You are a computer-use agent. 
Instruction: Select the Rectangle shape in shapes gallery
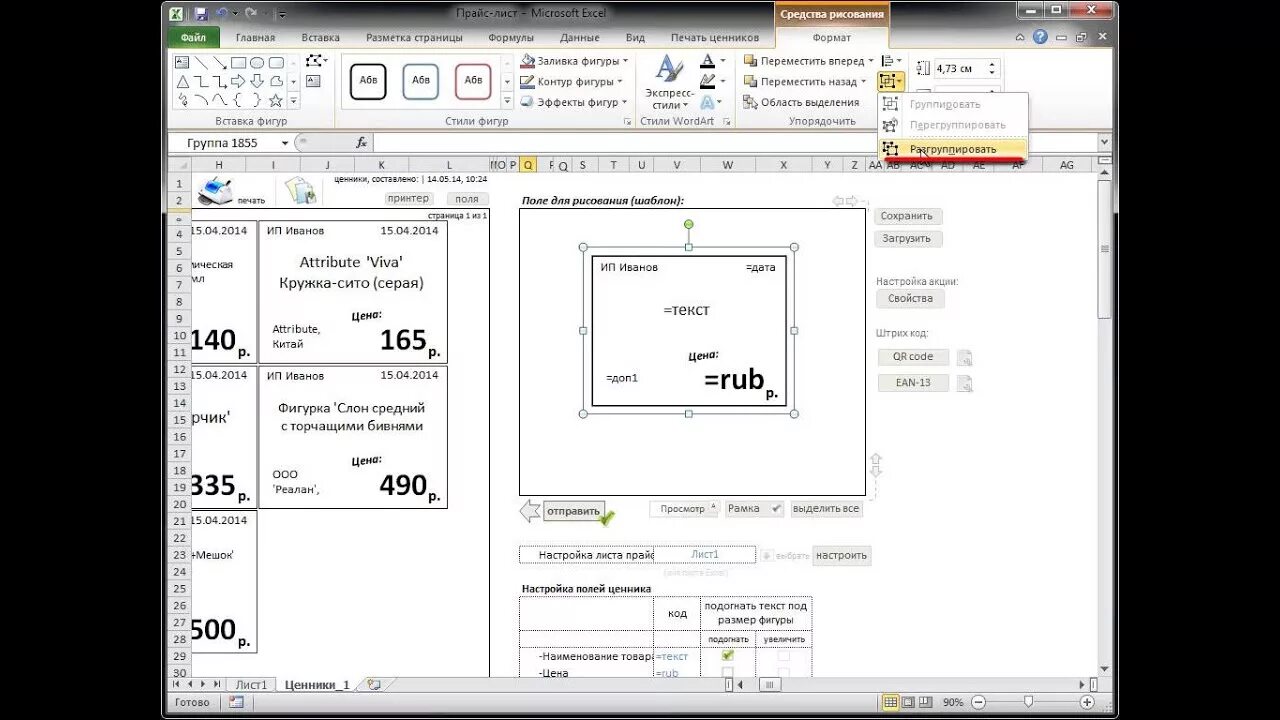pos(239,63)
